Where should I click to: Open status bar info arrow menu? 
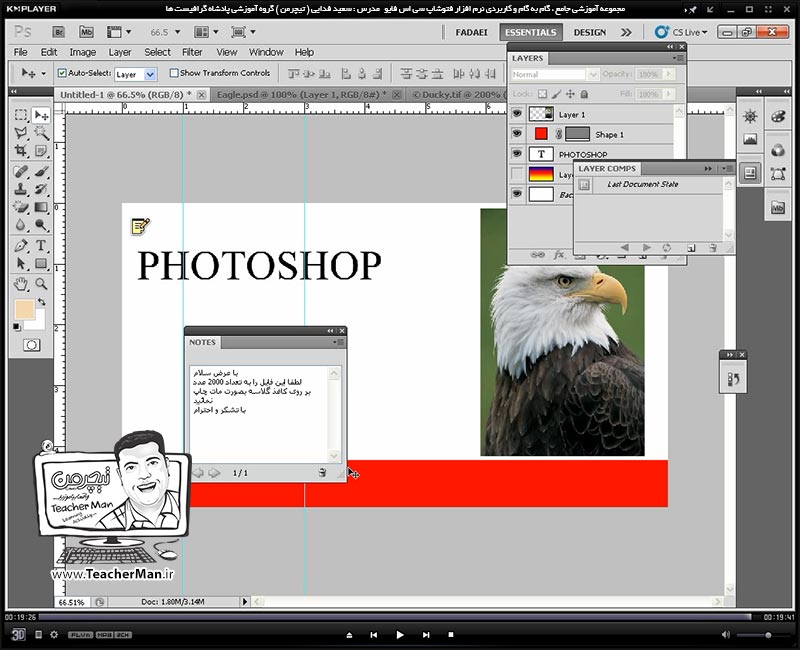click(245, 602)
